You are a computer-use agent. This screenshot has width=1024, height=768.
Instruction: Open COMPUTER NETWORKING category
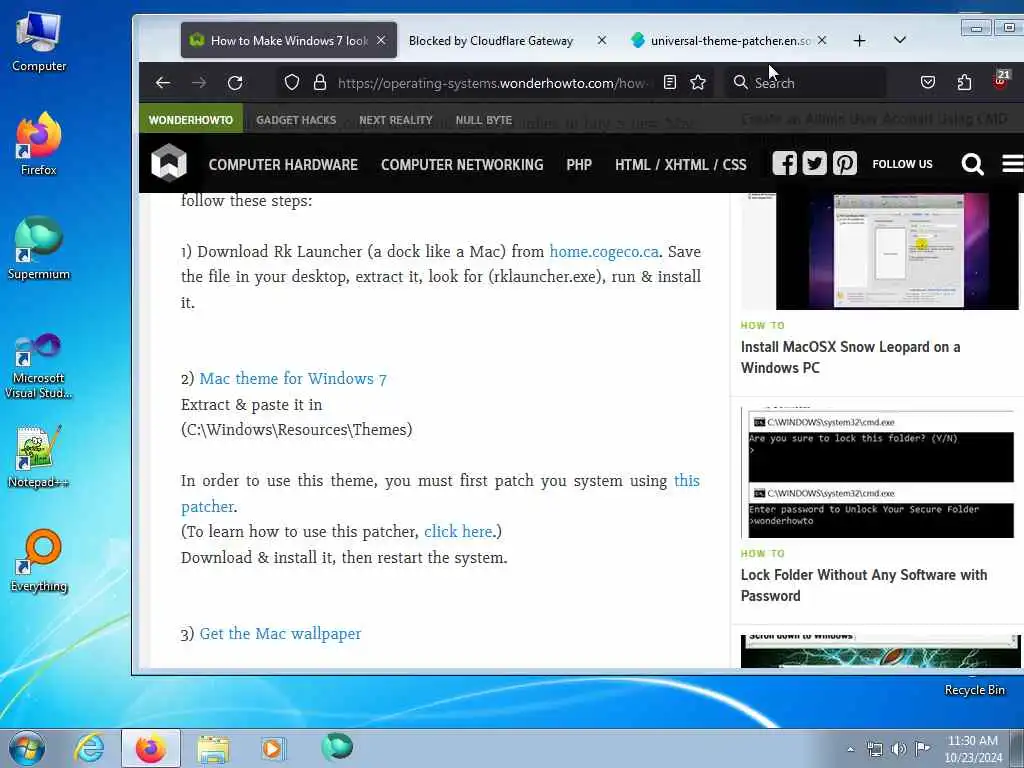tap(462, 165)
